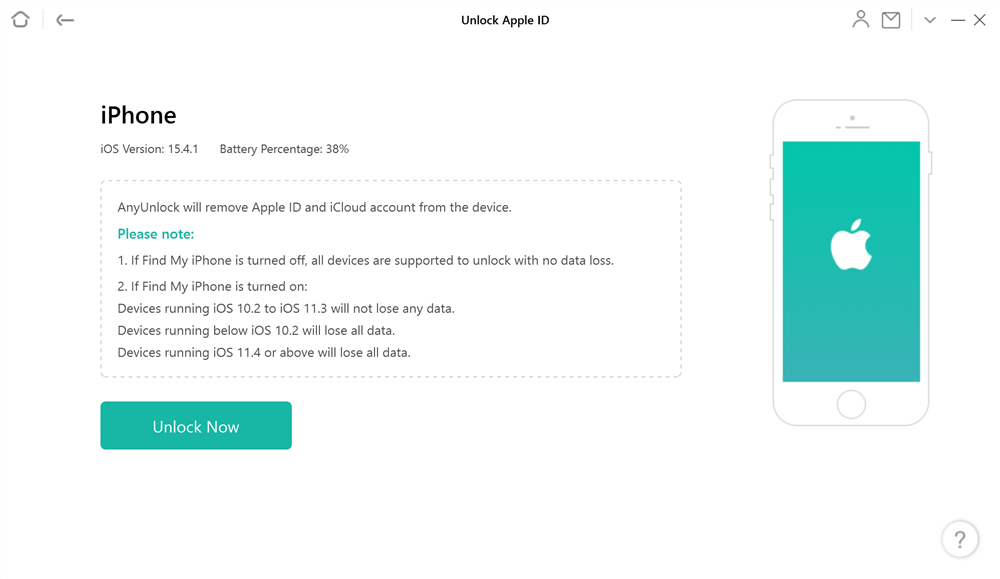Viewport: 1000px width, 579px height.
Task: Open the mail feedback envelope icon
Action: tap(891, 20)
